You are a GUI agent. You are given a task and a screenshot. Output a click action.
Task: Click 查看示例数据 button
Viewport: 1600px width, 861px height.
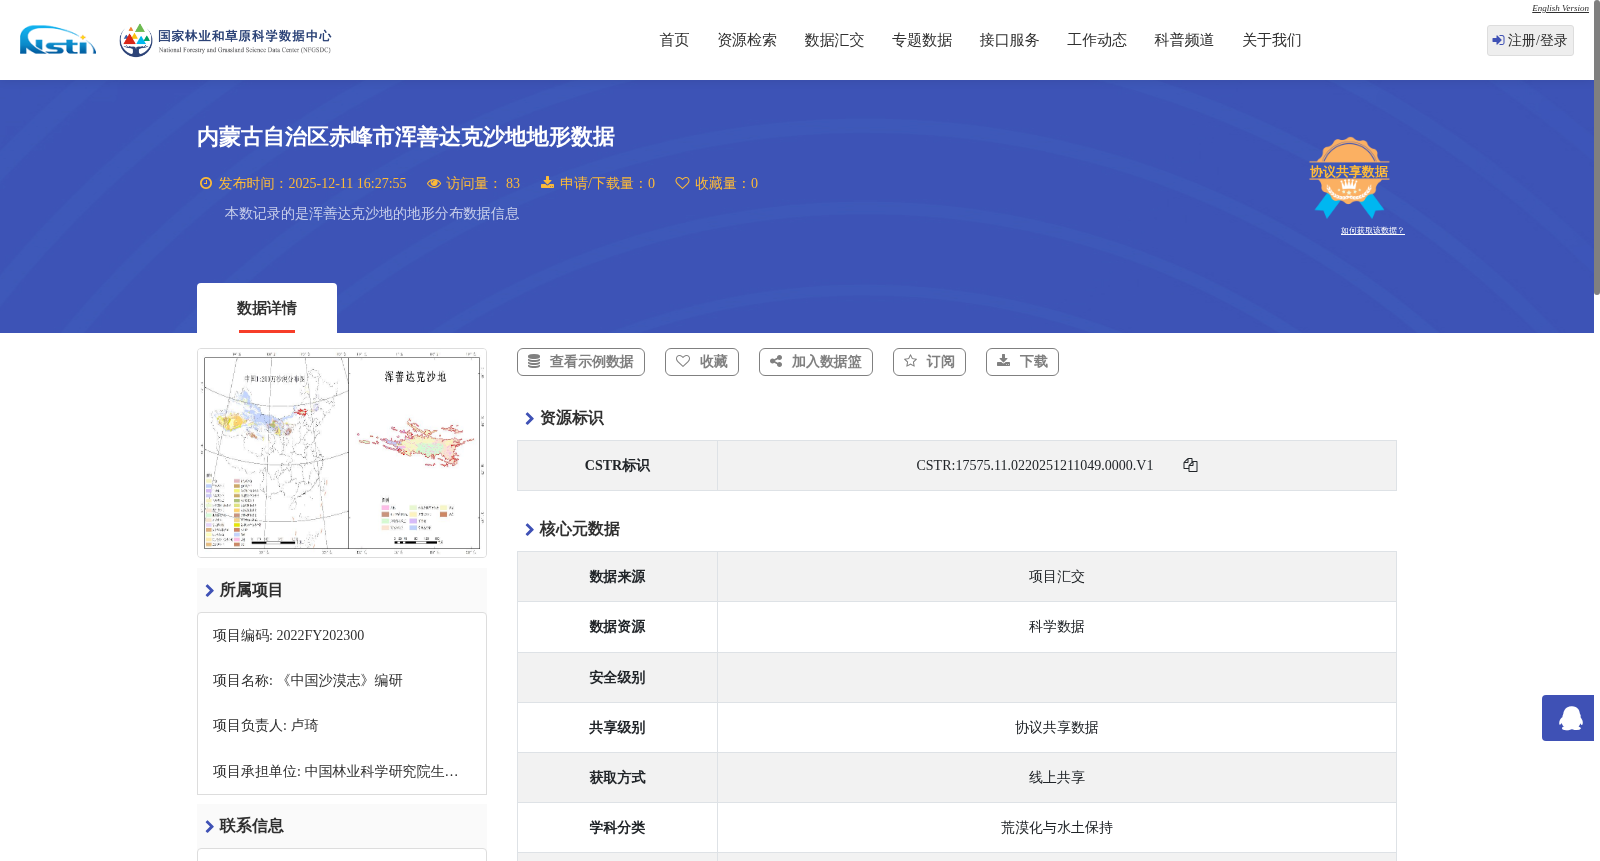pos(581,362)
